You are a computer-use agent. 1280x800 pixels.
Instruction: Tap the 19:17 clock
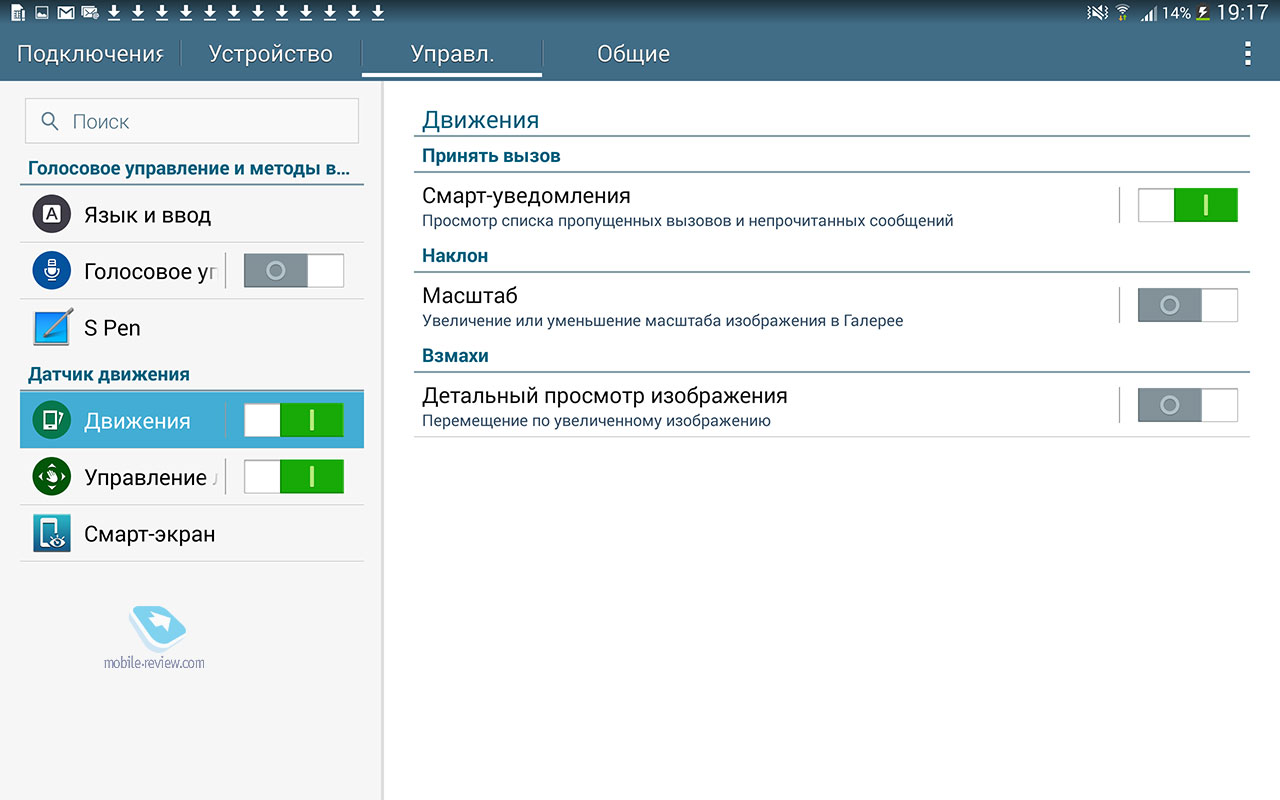(1243, 13)
